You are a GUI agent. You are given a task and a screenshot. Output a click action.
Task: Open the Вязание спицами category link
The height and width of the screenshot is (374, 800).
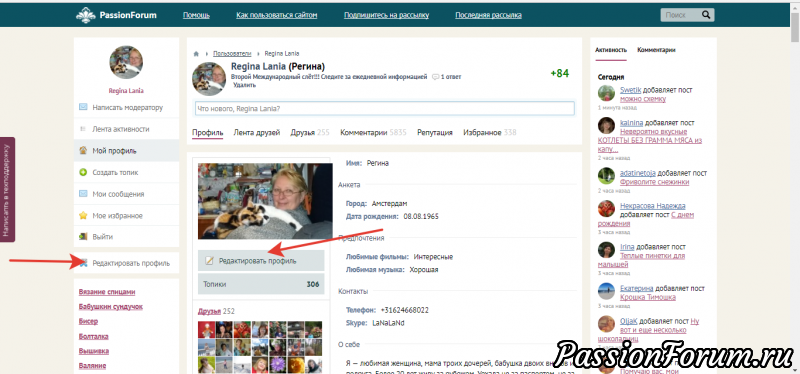coord(107,292)
